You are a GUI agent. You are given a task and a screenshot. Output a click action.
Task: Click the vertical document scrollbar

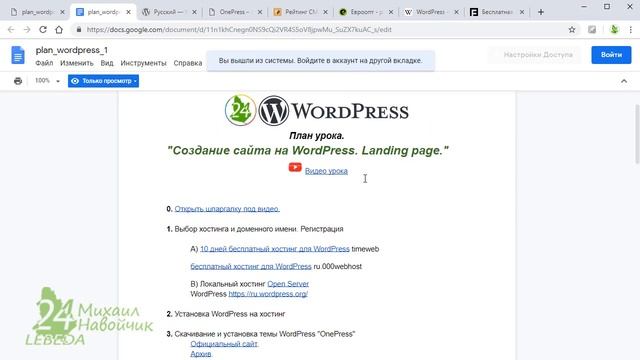[x=637, y=135]
